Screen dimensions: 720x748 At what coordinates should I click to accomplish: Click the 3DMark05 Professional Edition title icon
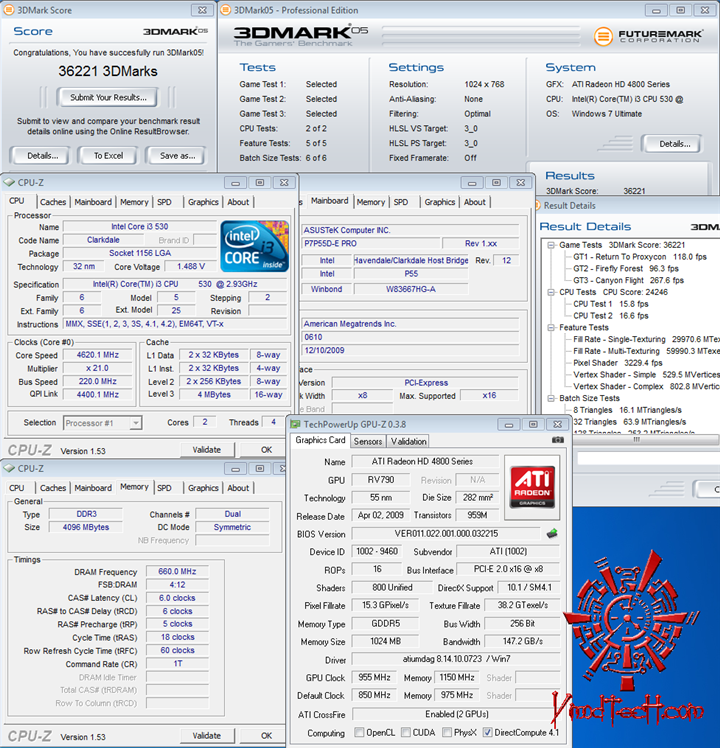click(226, 10)
